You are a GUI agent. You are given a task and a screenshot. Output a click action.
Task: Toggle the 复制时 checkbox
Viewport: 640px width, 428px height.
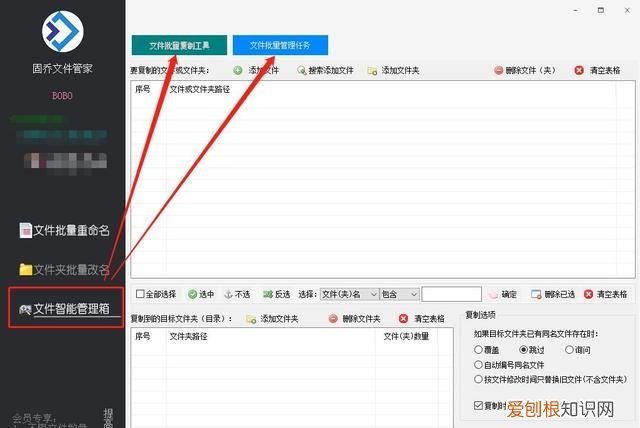(478, 405)
